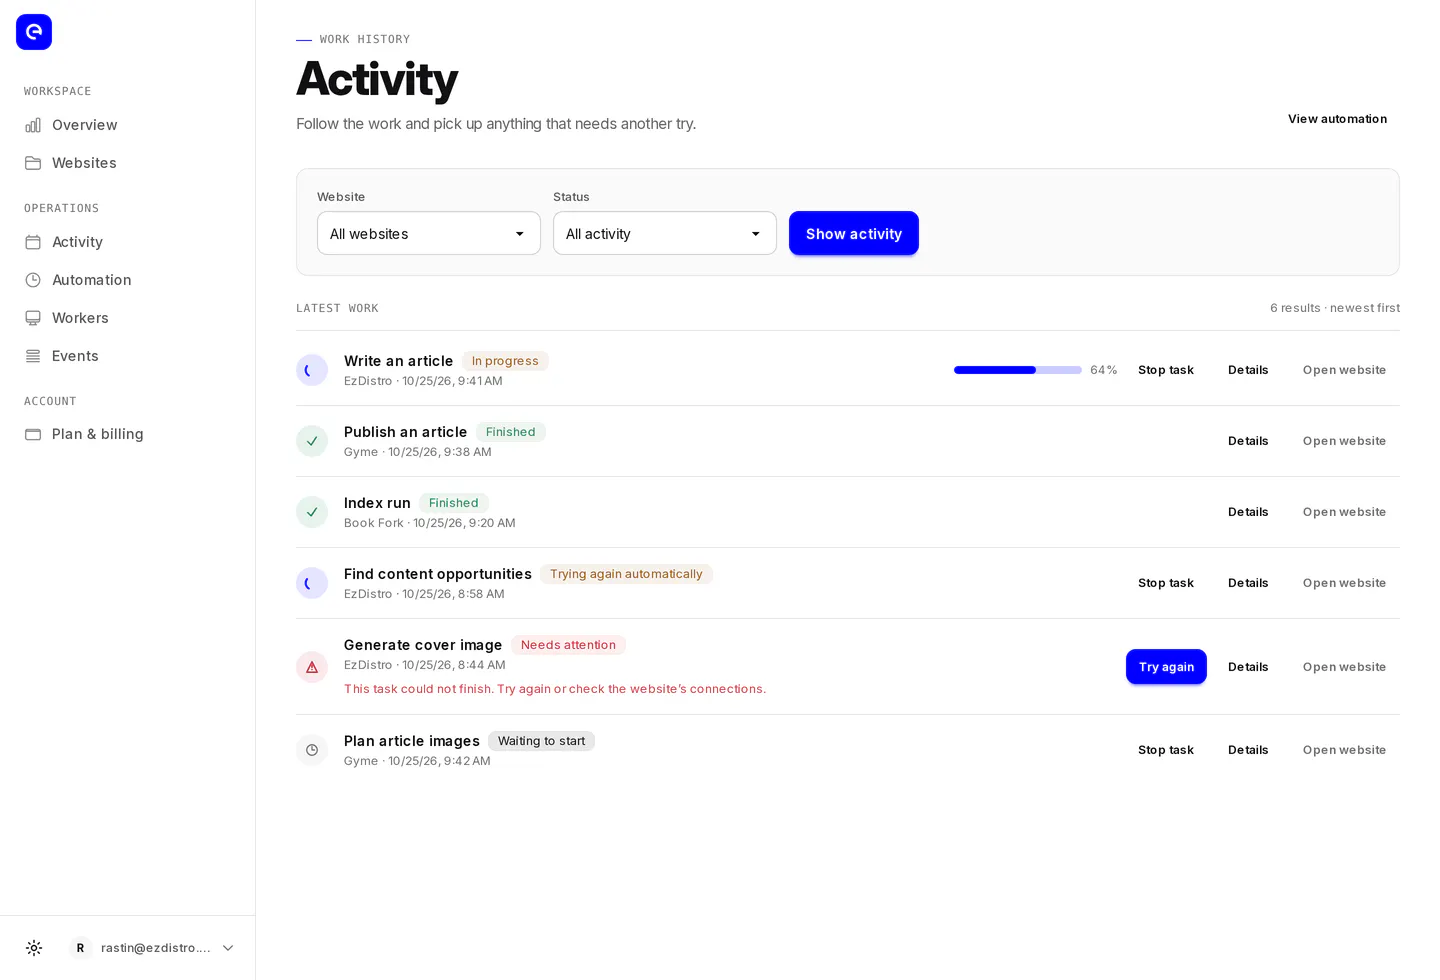Click the 6 results newest first text

(x=1335, y=308)
